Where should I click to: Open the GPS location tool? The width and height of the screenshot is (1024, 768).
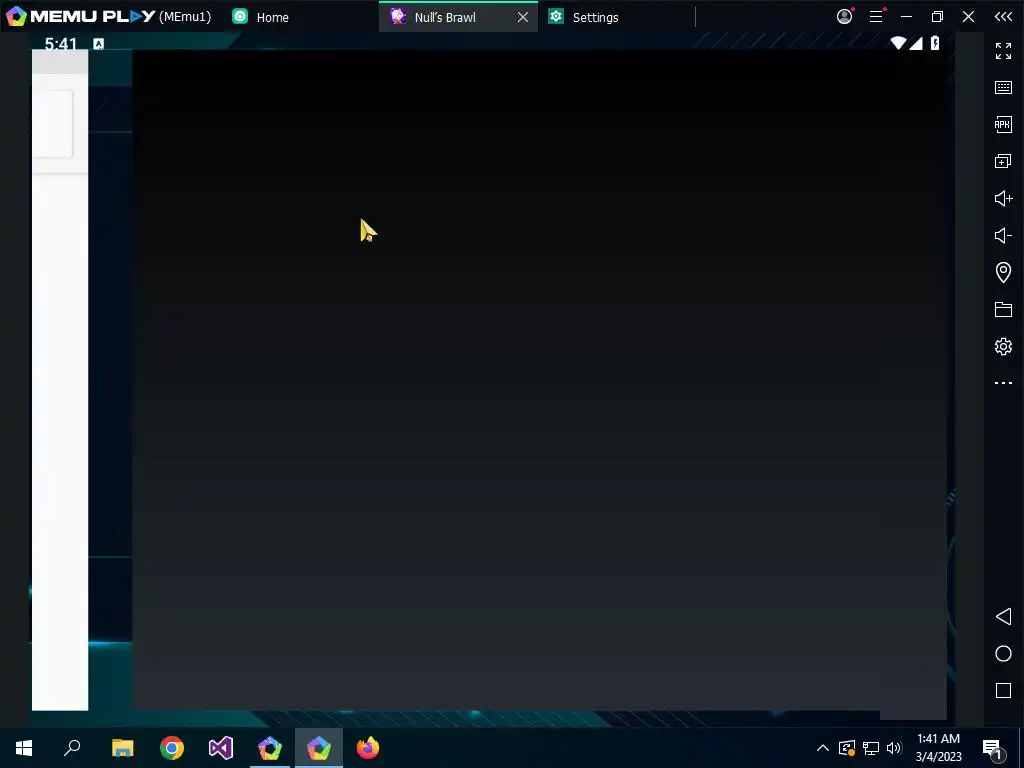pyautogui.click(x=1003, y=272)
